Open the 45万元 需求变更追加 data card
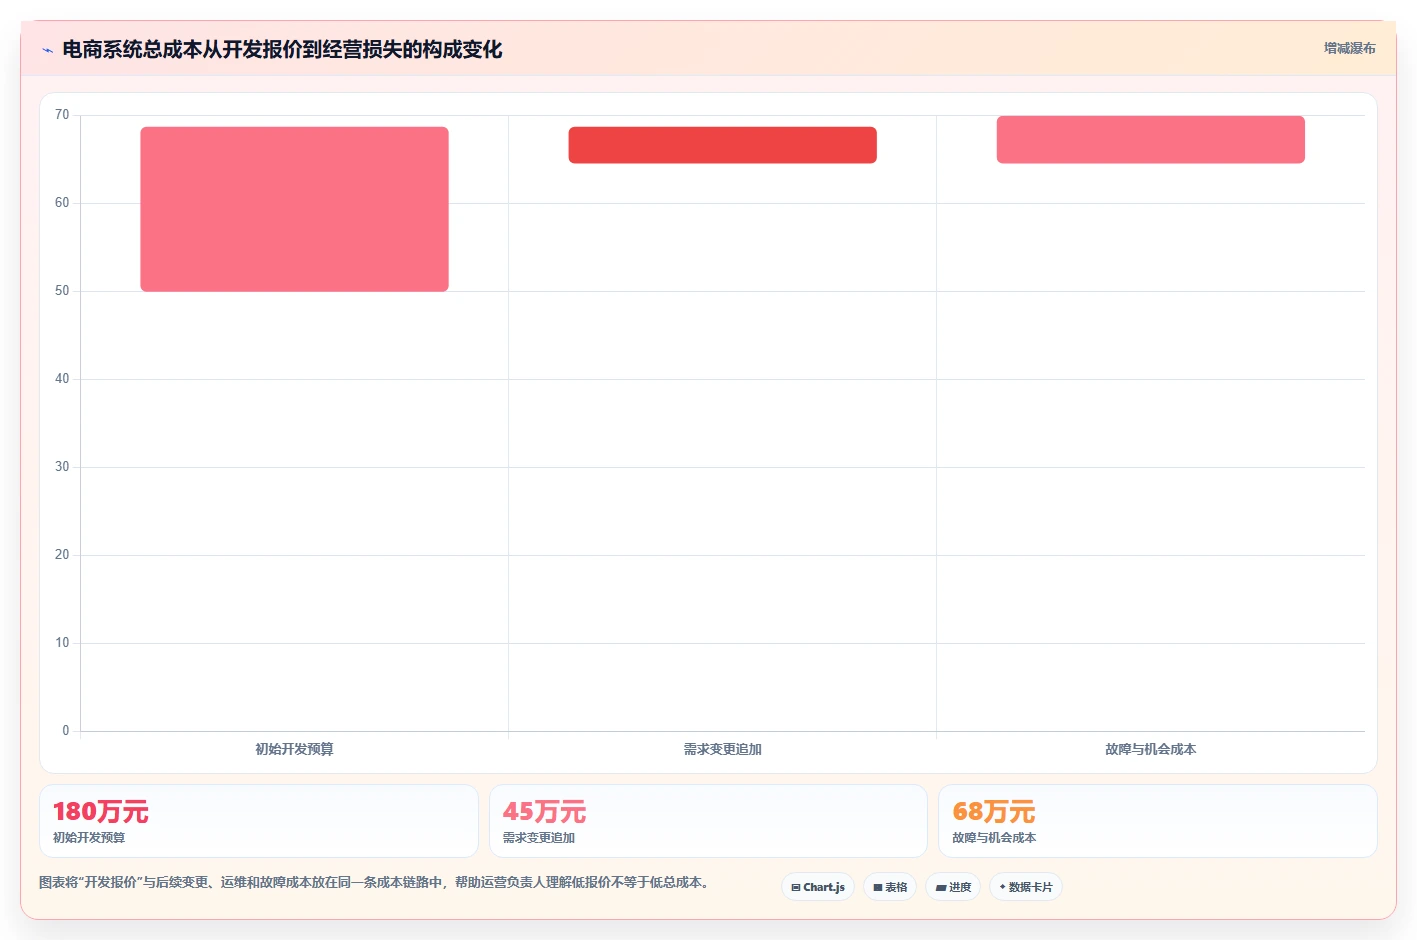The width and height of the screenshot is (1417, 940). [708, 821]
